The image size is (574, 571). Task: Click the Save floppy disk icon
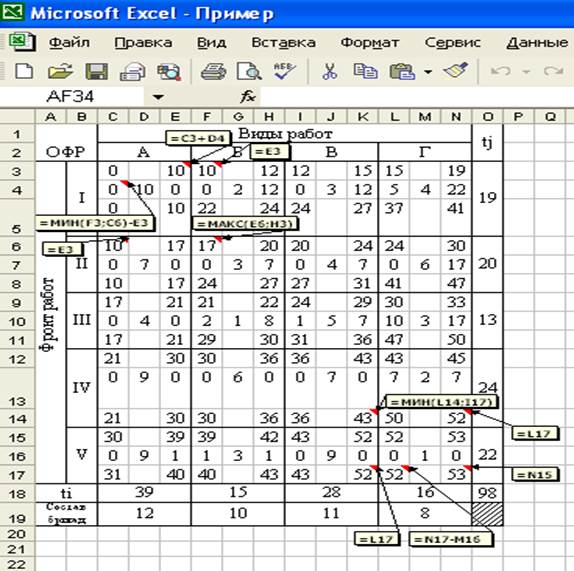(96, 71)
